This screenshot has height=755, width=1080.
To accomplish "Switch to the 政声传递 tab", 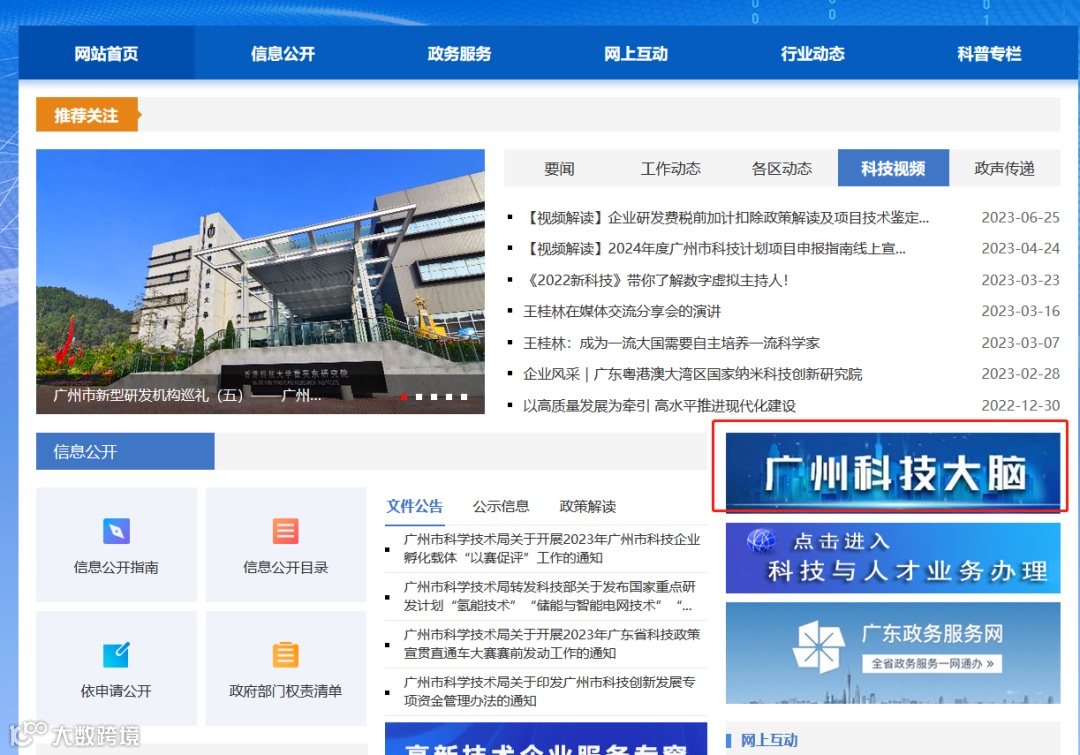I will tap(1005, 168).
